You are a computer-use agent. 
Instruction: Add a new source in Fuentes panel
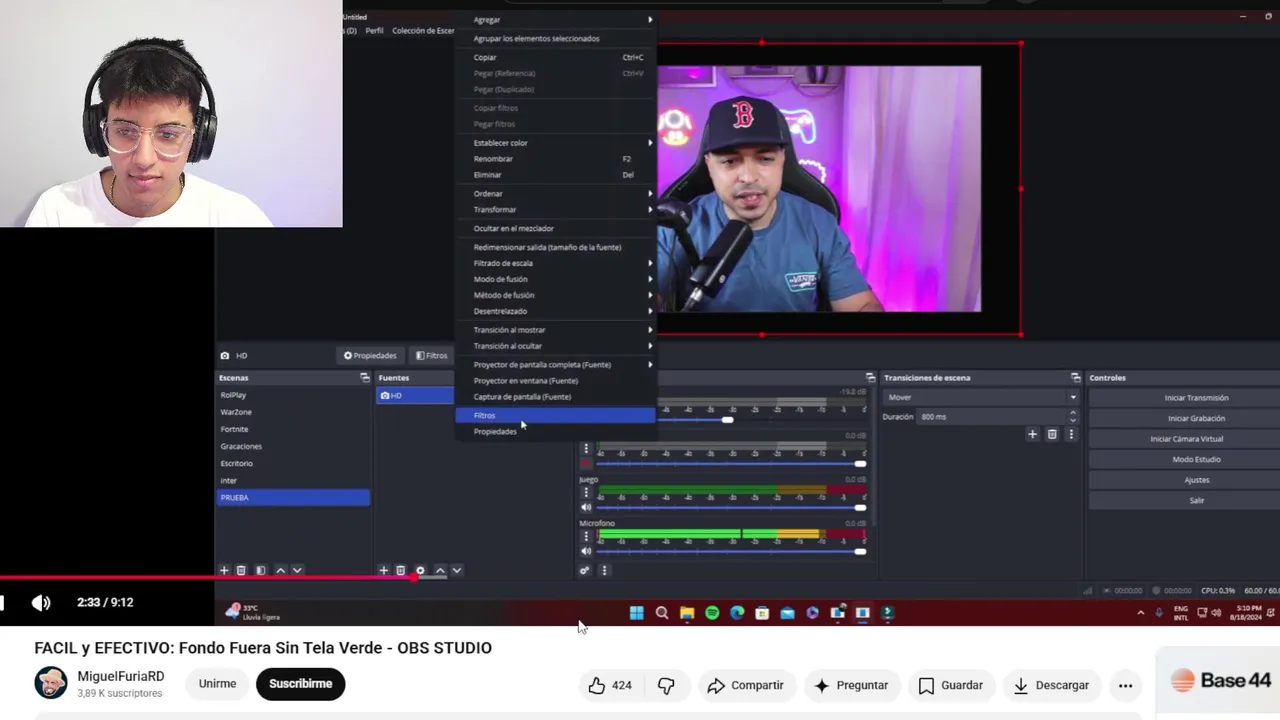(x=383, y=570)
